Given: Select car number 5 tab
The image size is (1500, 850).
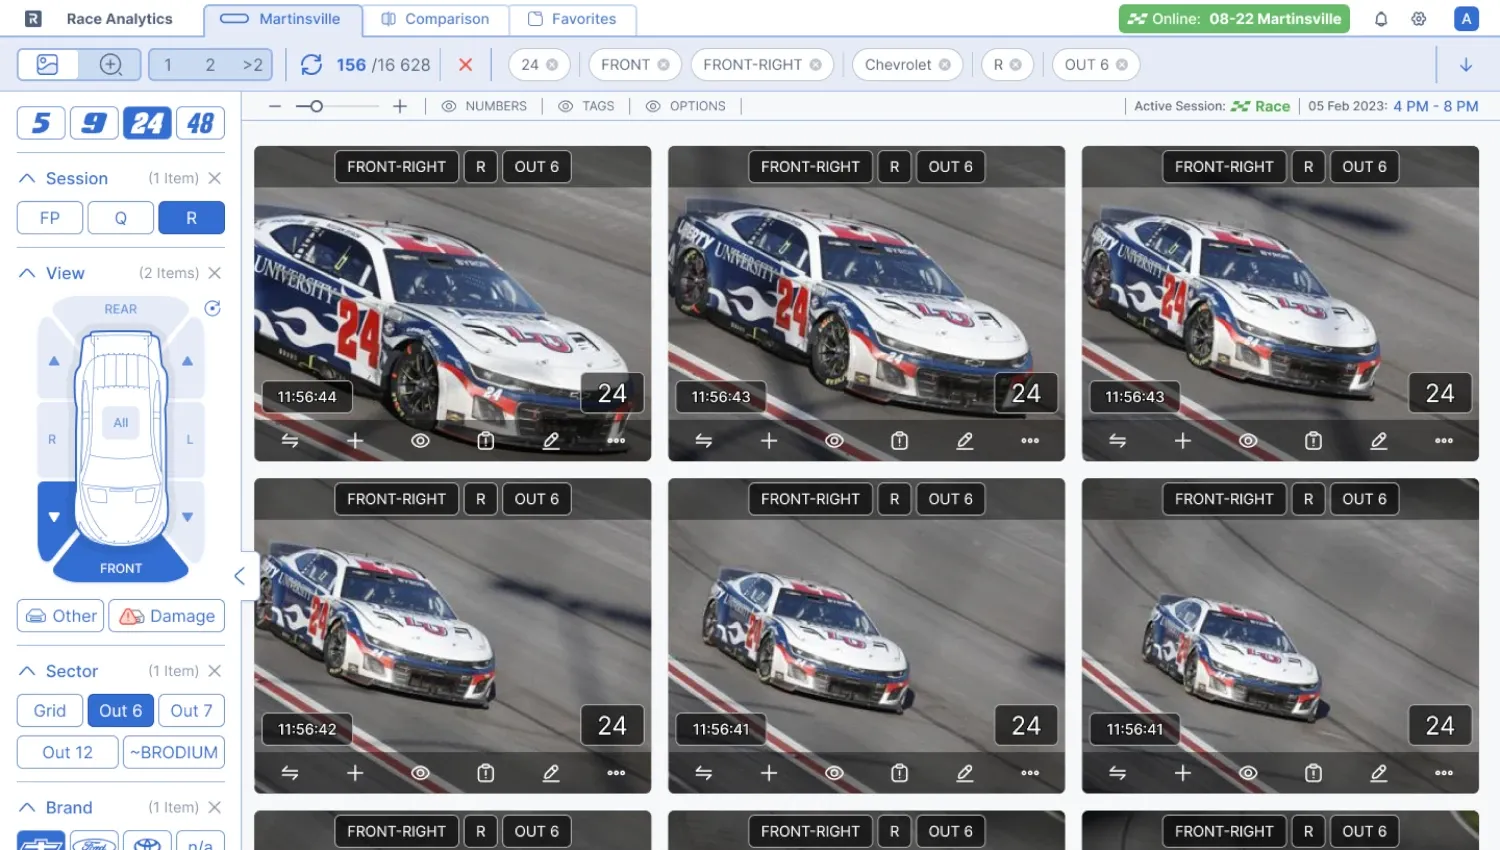Looking at the screenshot, I should tap(41, 123).
